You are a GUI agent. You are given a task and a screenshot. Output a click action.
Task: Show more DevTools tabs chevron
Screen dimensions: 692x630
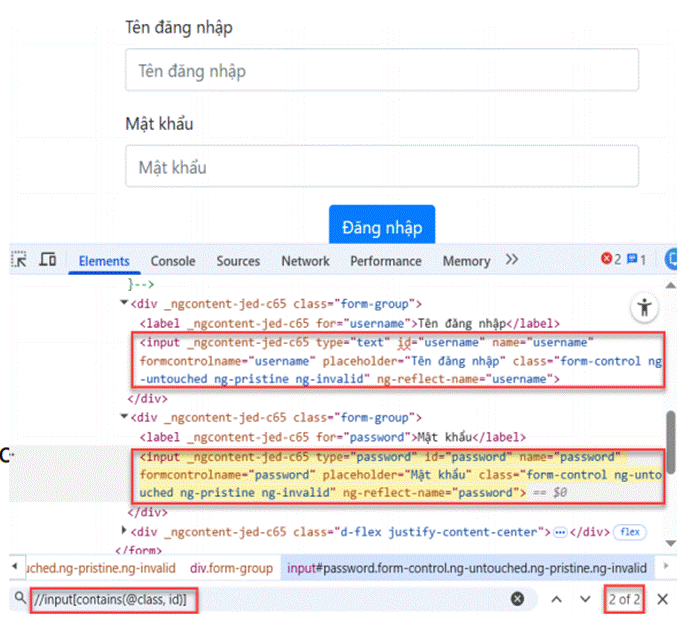tap(512, 260)
